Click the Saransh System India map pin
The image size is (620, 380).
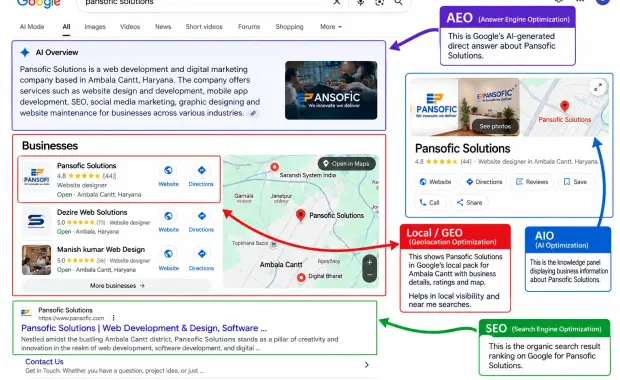coord(274,167)
